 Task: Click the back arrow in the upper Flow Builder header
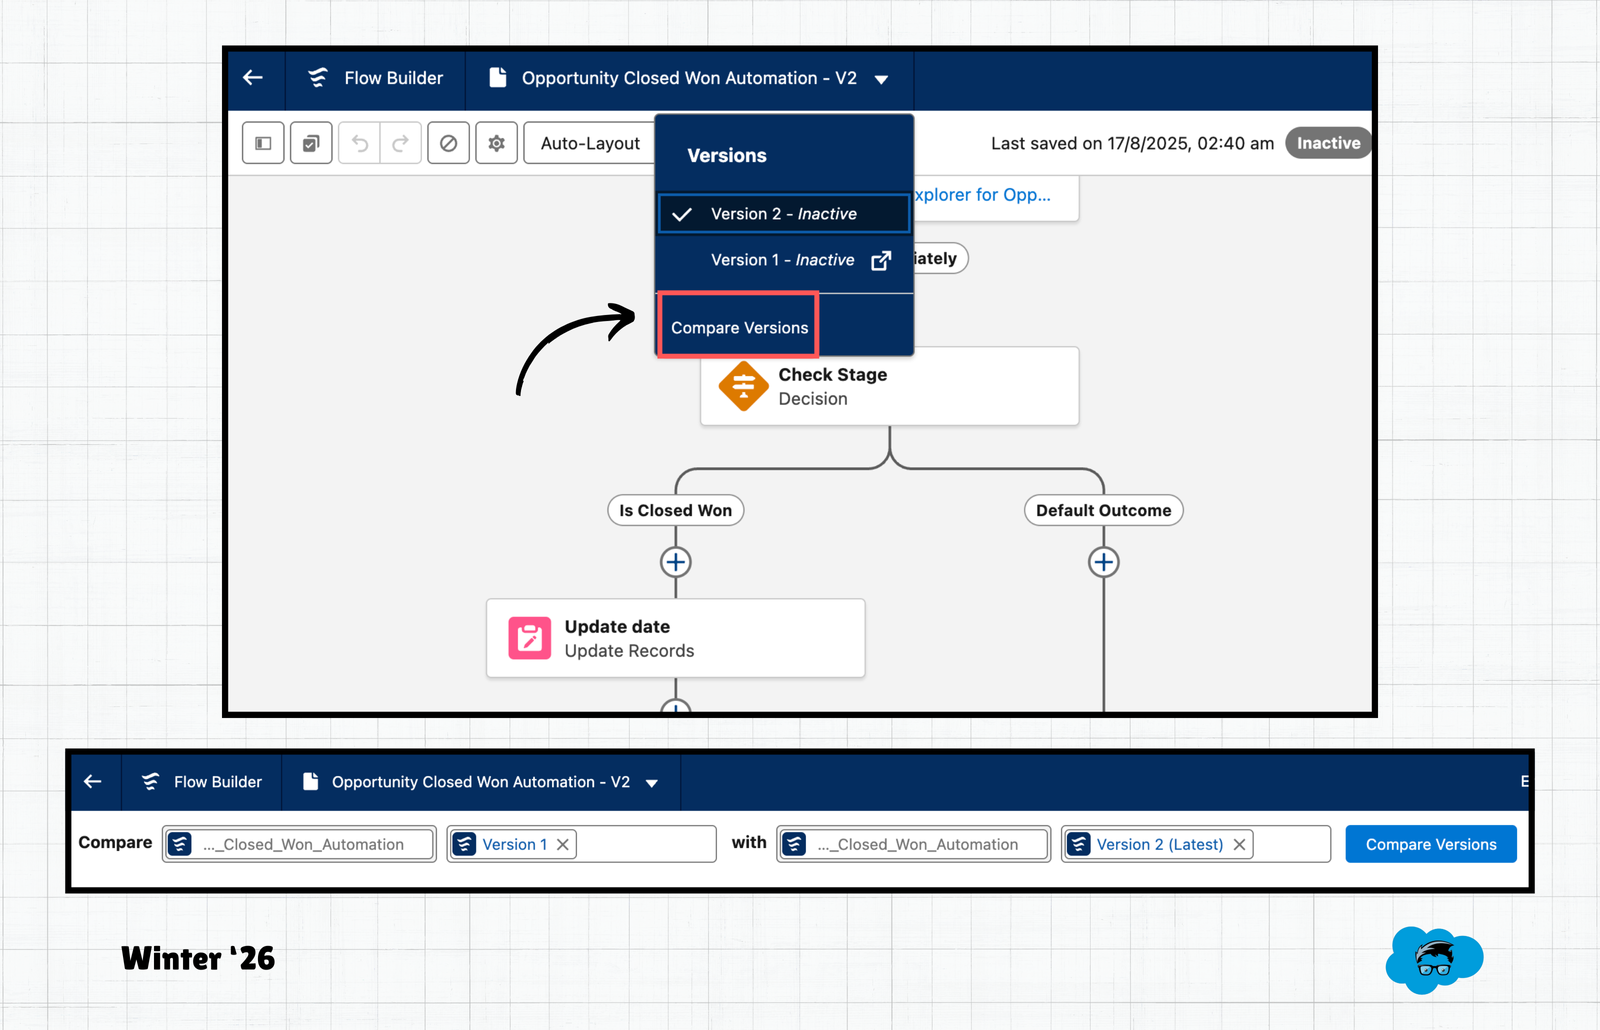[253, 77]
